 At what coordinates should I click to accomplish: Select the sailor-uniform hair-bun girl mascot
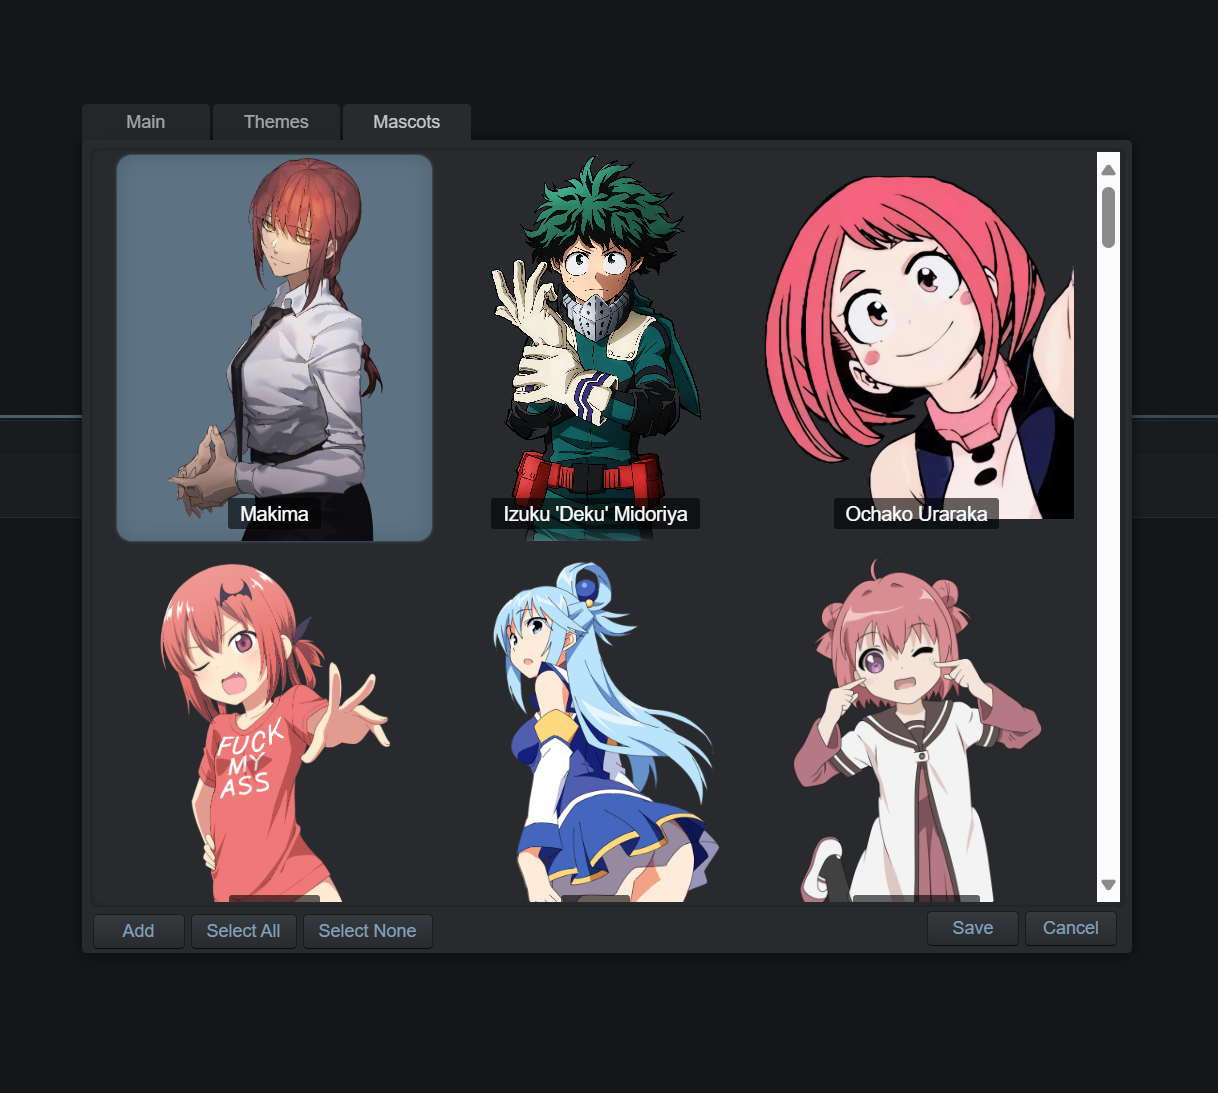pos(916,730)
